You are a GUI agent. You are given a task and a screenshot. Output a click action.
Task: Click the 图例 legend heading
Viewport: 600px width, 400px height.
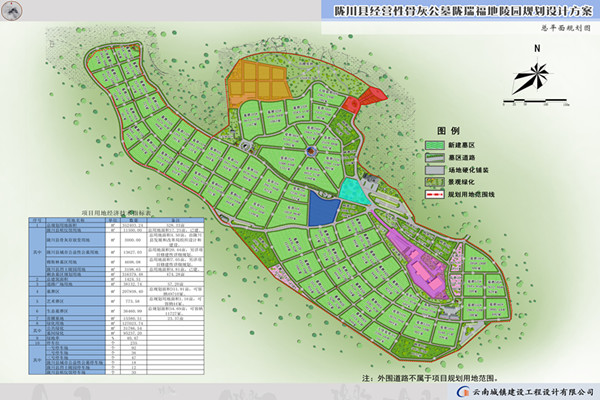tap(448, 131)
